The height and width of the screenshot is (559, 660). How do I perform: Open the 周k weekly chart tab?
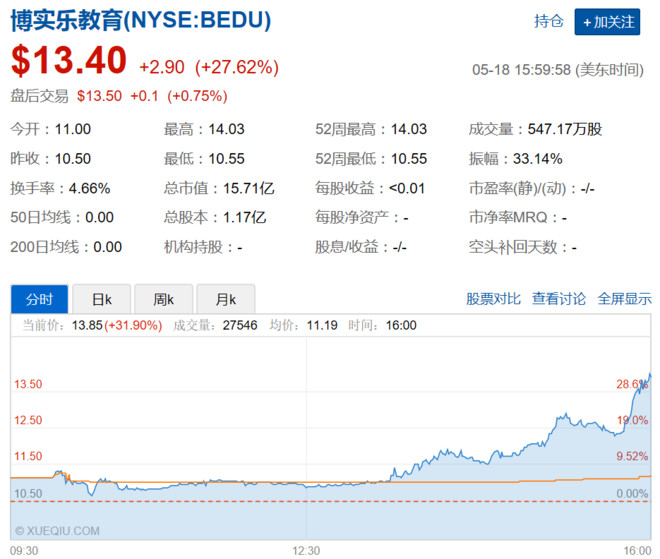coord(163,299)
